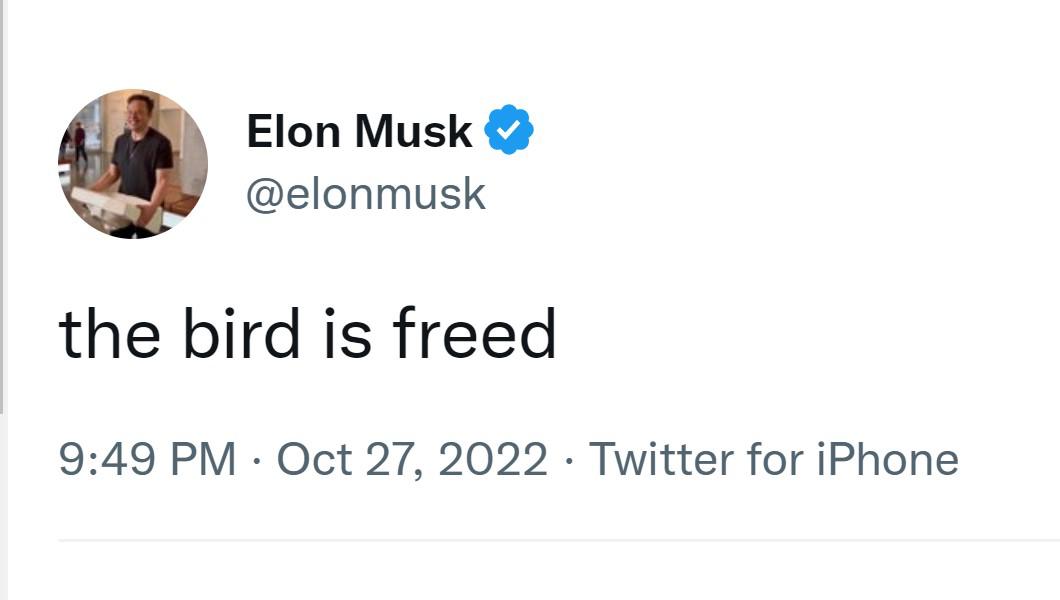
Task: Click the Oct 27, 2022 date
Action: (412, 459)
